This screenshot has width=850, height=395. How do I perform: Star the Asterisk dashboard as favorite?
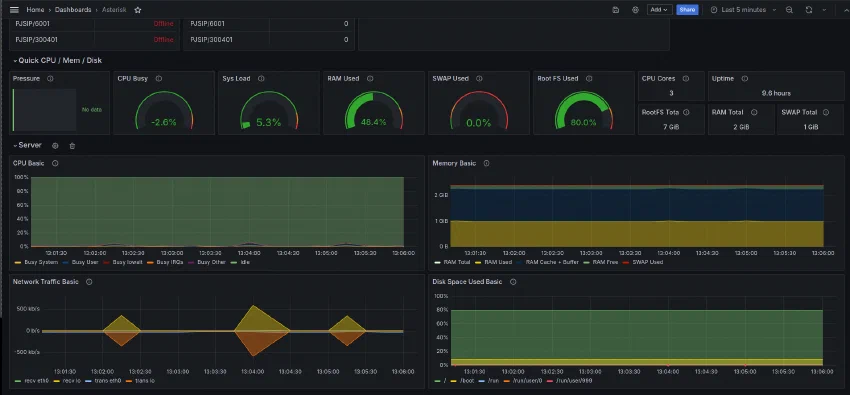click(x=138, y=10)
